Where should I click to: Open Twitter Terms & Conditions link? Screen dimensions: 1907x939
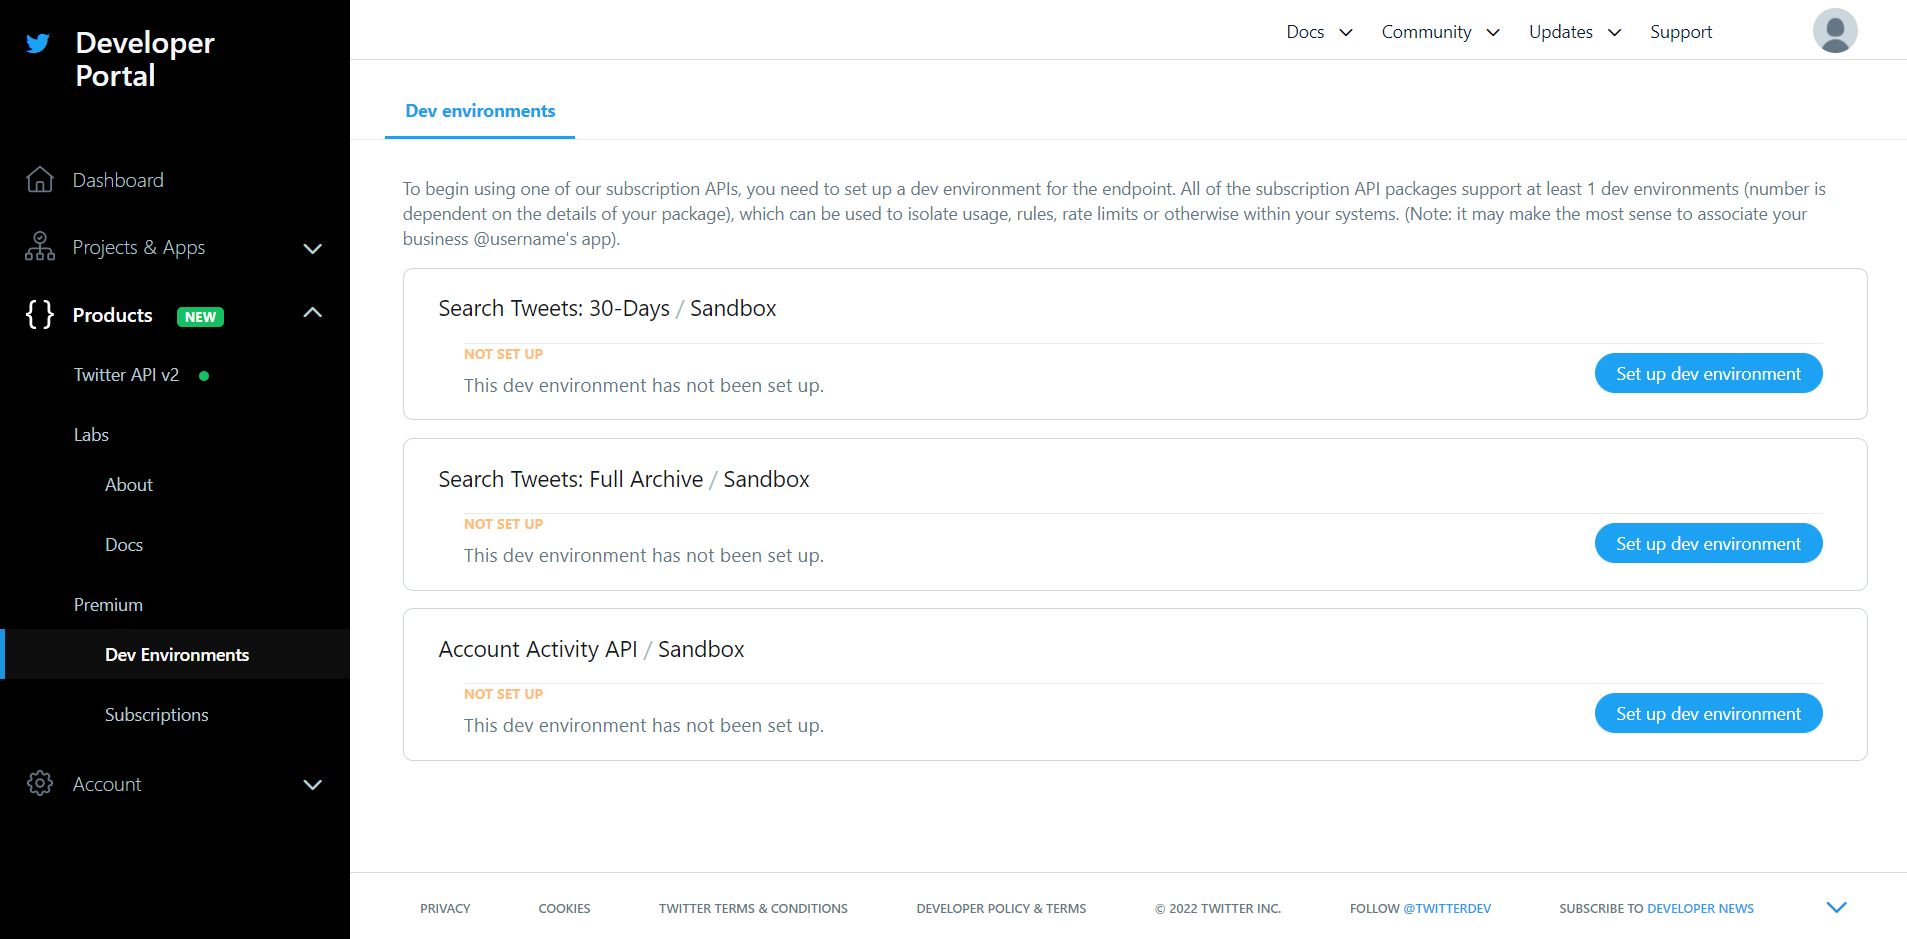click(x=753, y=909)
